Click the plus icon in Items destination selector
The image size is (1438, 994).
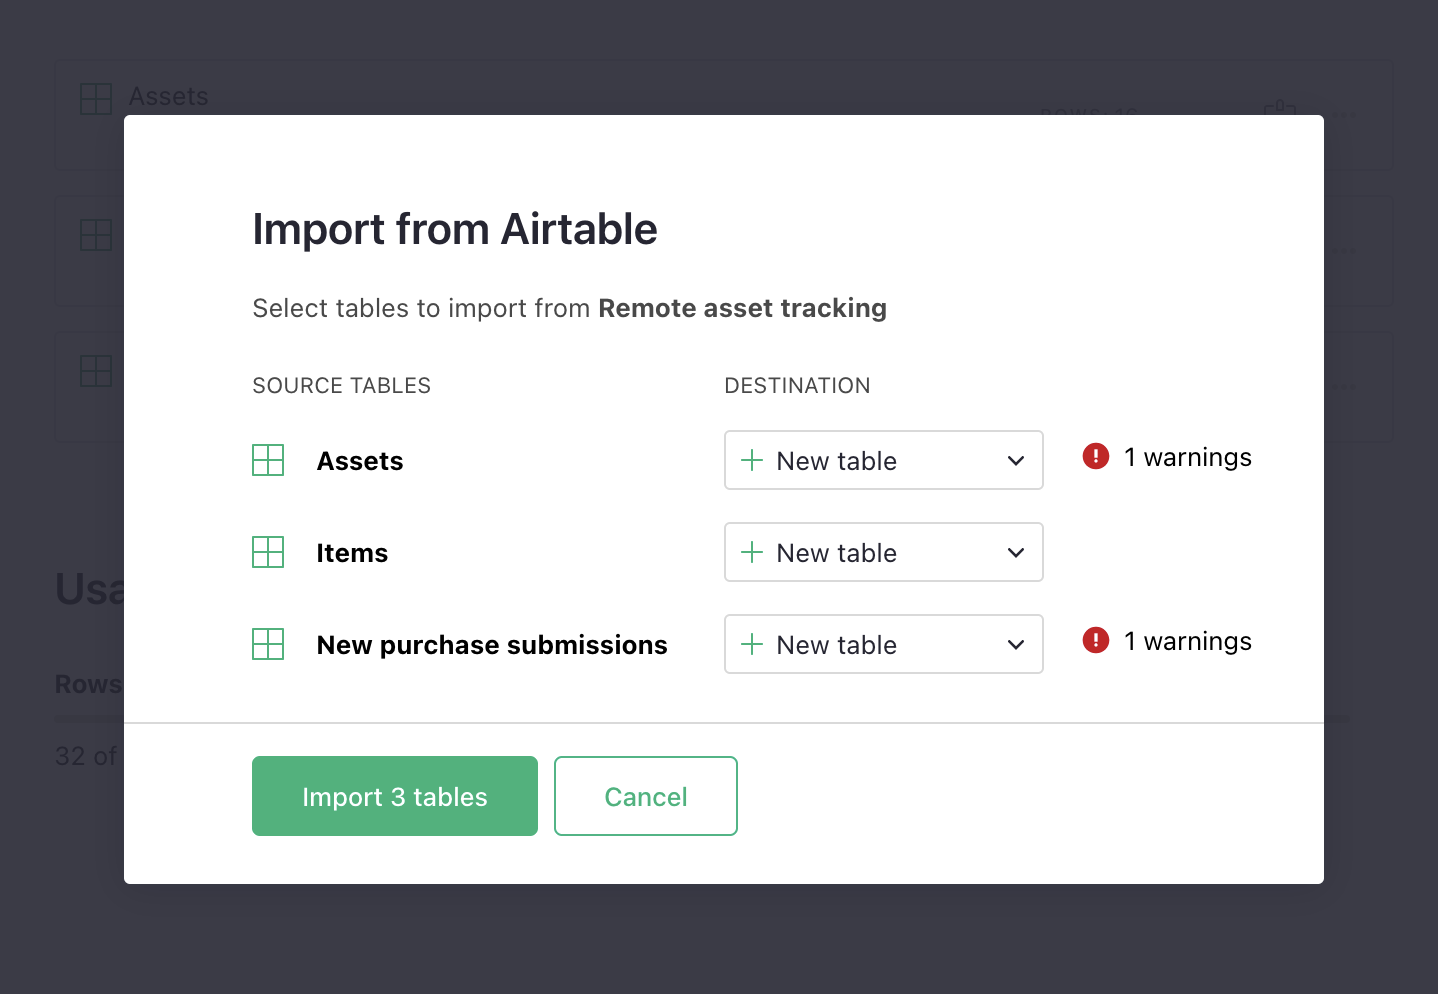pyautogui.click(x=751, y=552)
